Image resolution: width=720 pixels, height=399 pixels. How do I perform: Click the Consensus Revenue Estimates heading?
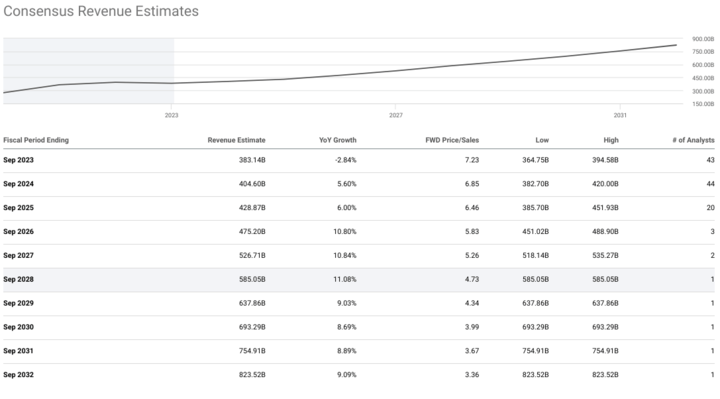pos(101,11)
